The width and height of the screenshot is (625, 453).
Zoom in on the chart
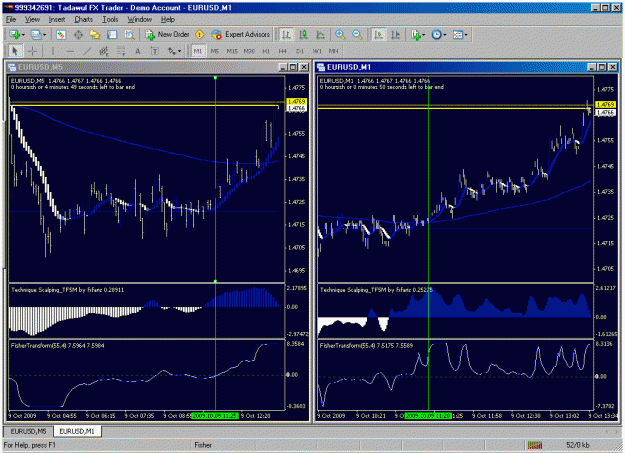tap(340, 35)
